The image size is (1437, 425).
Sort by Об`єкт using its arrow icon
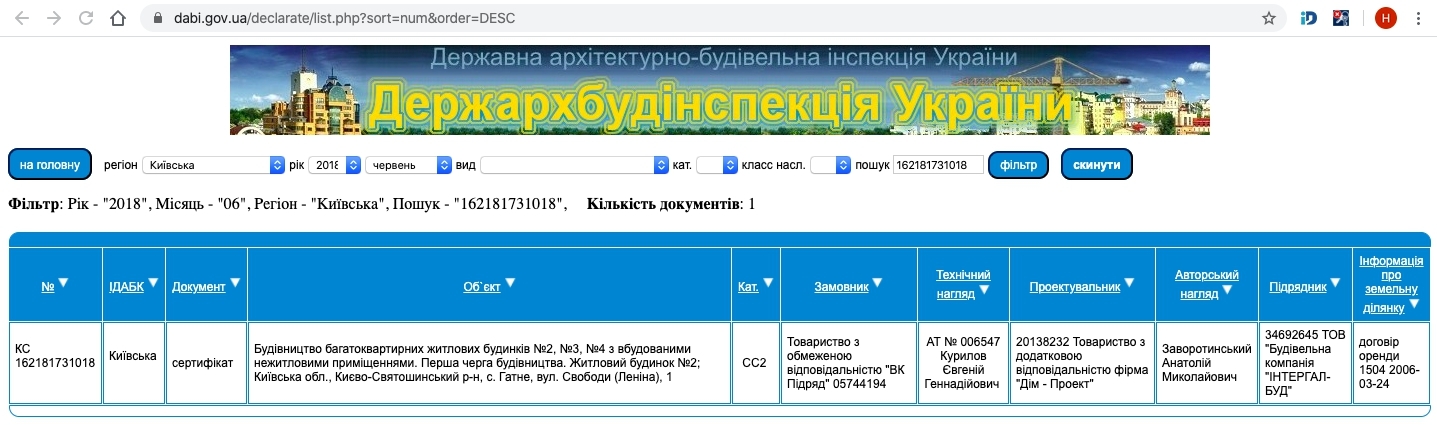(510, 283)
